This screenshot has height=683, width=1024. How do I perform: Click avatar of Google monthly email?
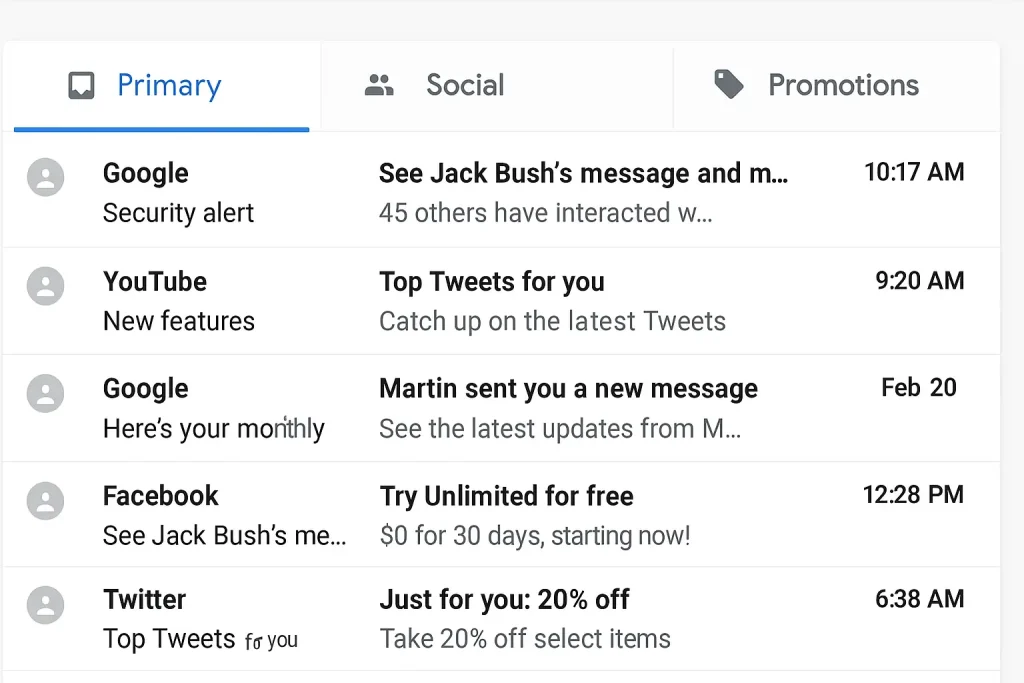[x=45, y=393]
